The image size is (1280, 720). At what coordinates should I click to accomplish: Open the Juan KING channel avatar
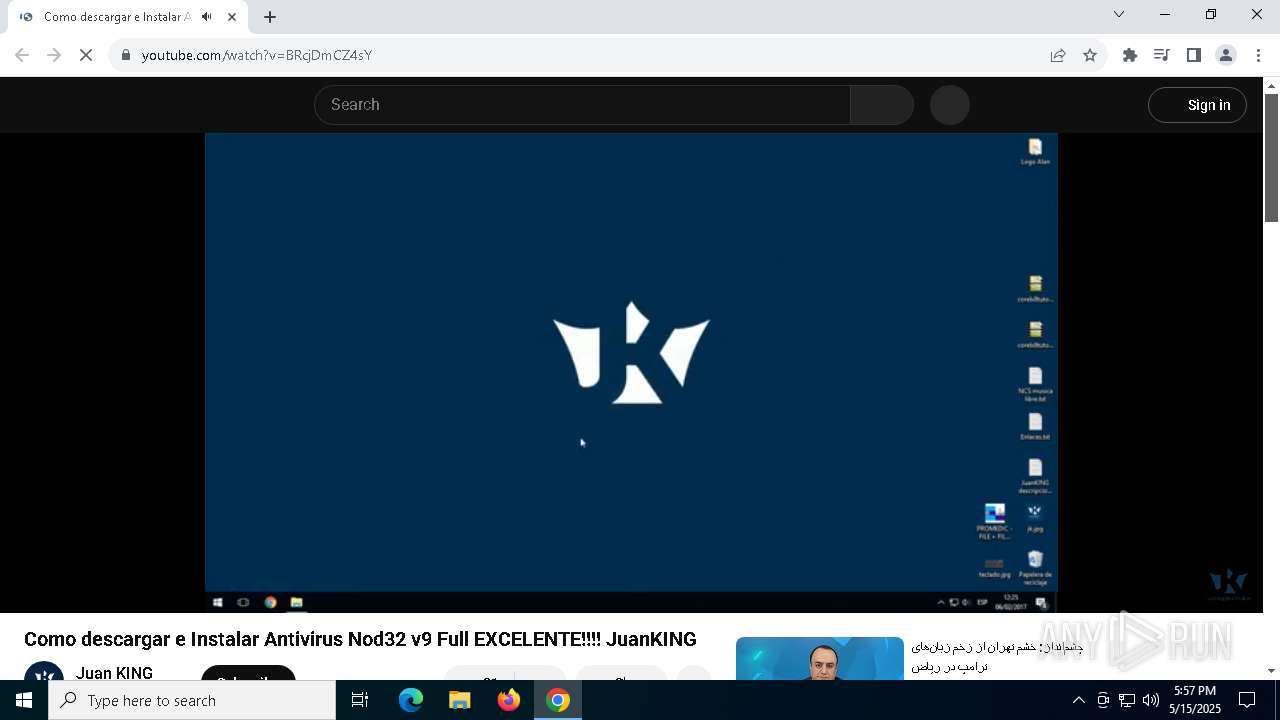pos(44,672)
